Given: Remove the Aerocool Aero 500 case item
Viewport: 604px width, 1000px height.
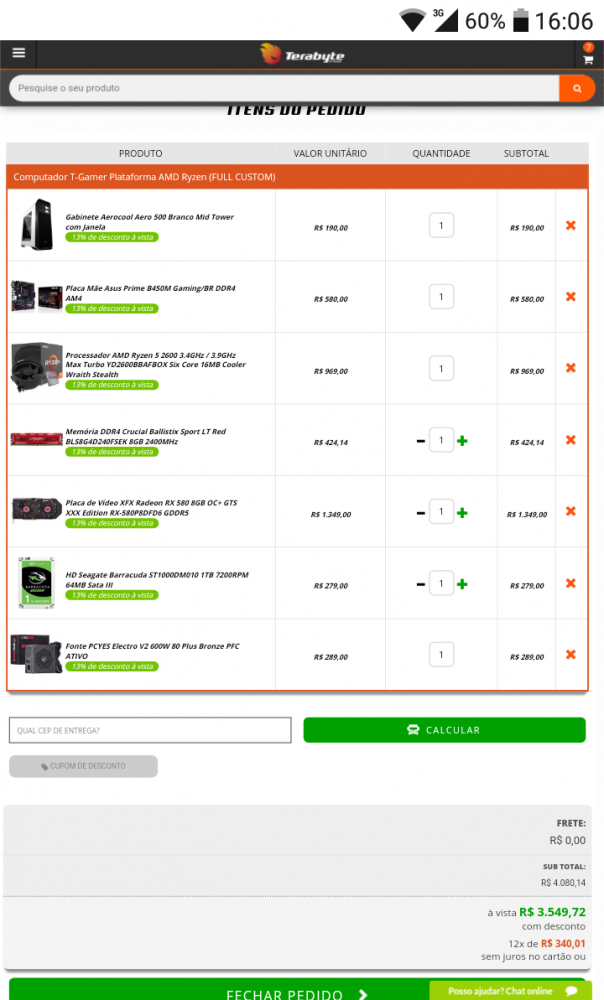Looking at the screenshot, I should [x=570, y=226].
